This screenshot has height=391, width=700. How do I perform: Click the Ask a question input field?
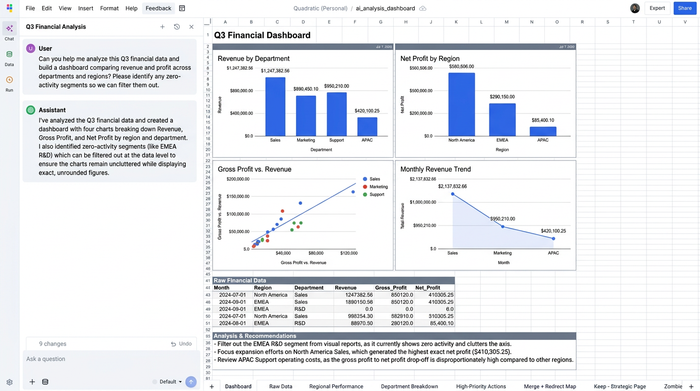[x=111, y=359]
